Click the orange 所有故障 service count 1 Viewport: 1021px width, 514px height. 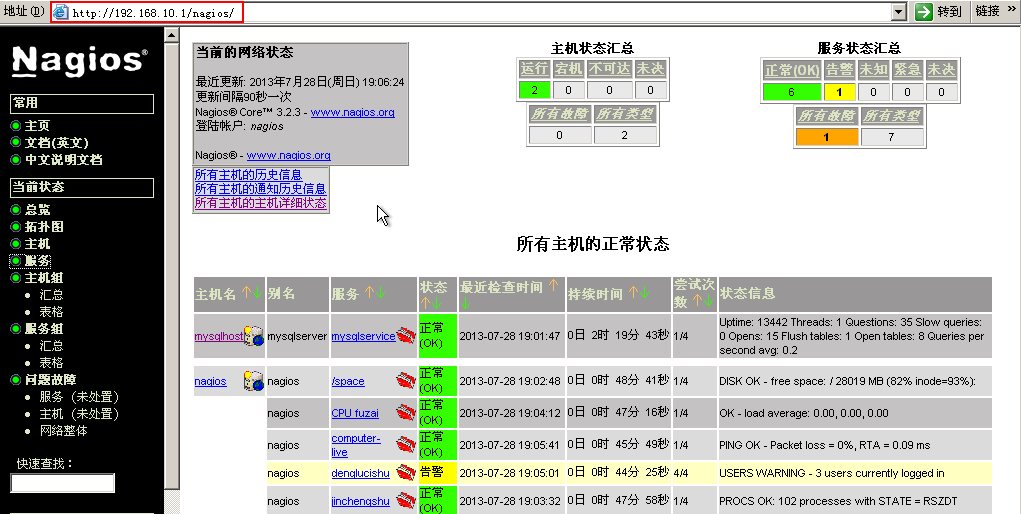tap(826, 137)
